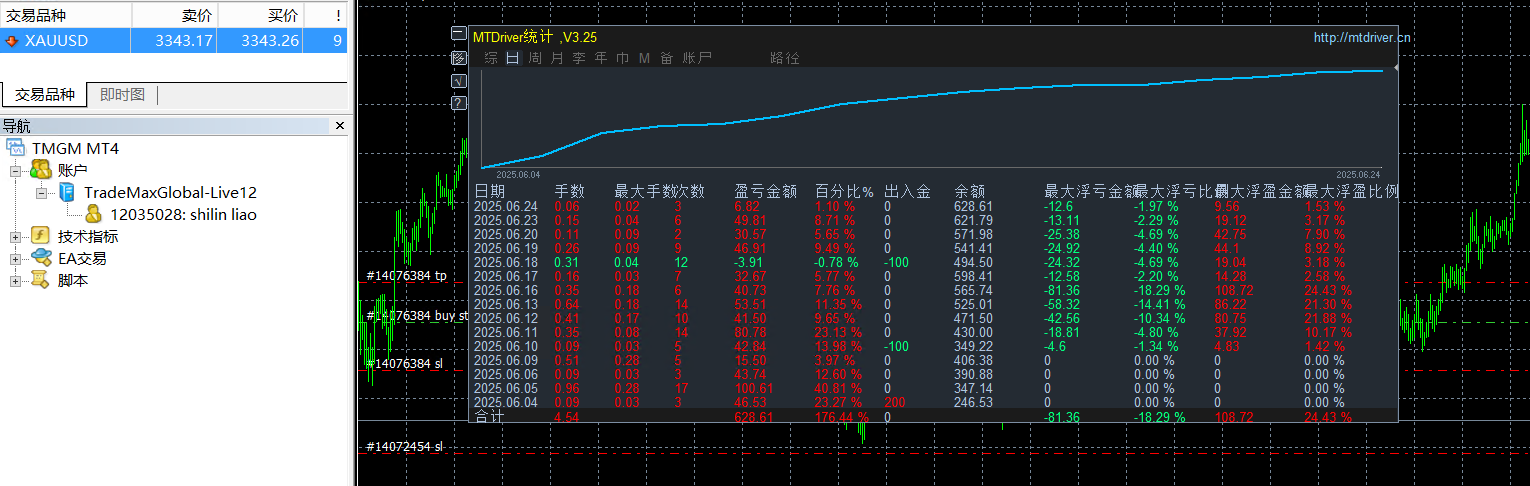Click the TMGM MT4 root icon in navigator
The width and height of the screenshot is (1530, 486).
(x=17, y=148)
